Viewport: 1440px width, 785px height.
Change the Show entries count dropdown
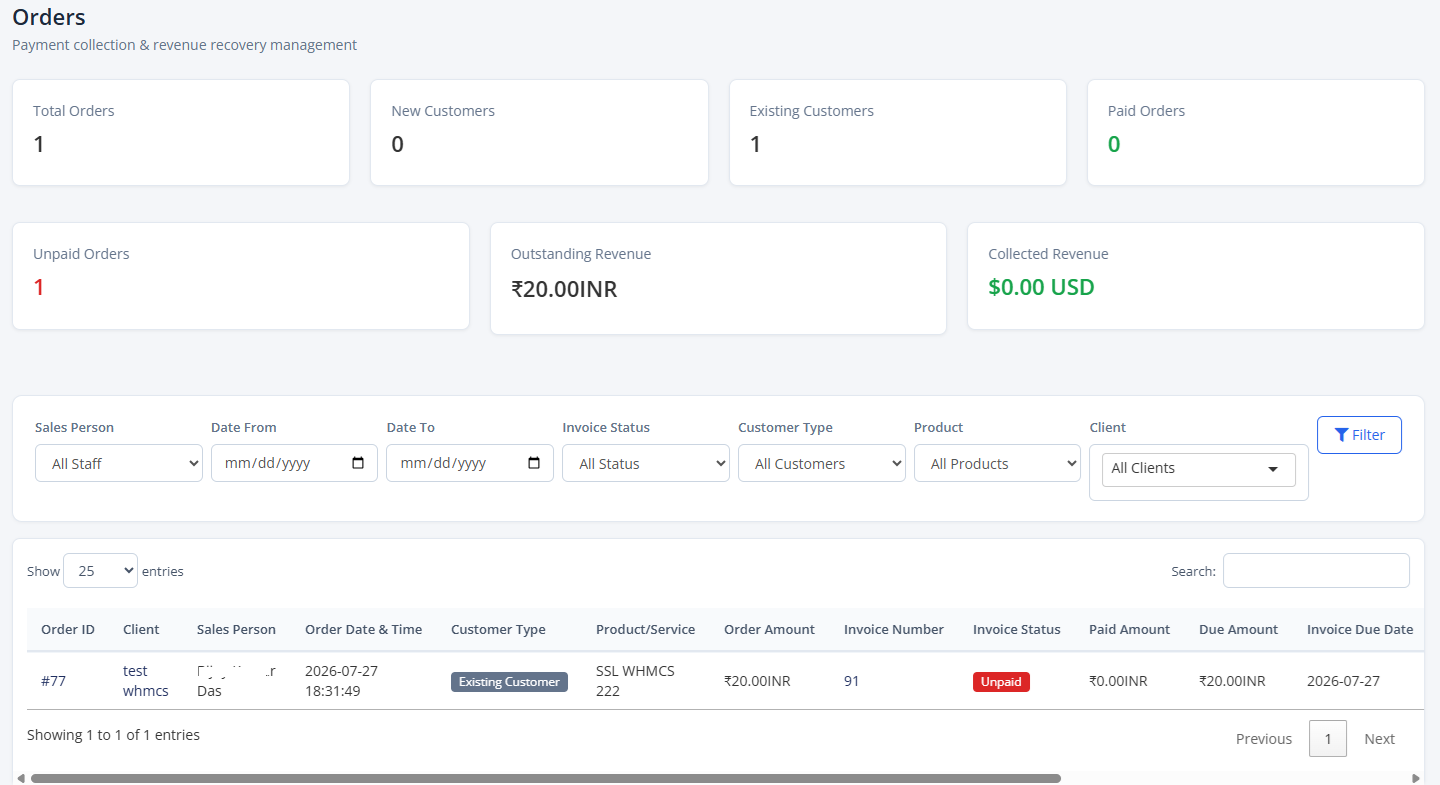pos(100,570)
